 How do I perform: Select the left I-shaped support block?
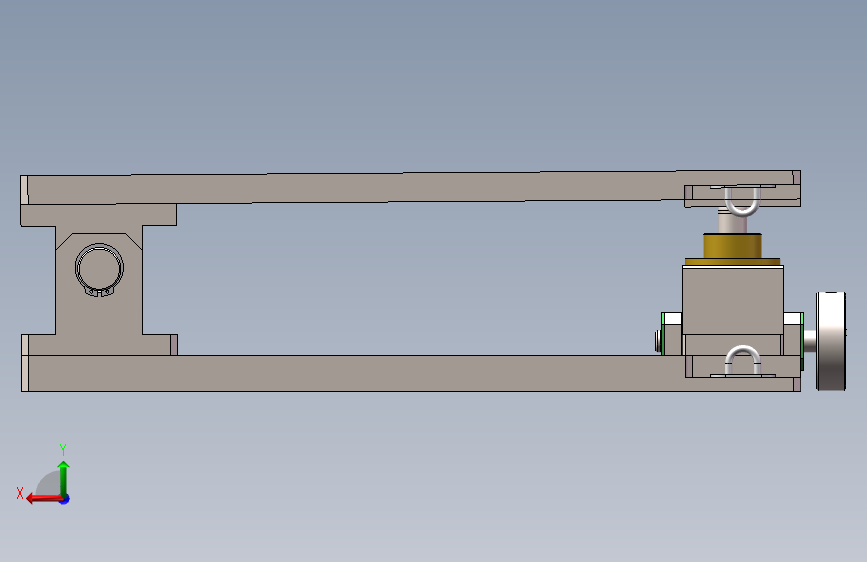tap(99, 279)
